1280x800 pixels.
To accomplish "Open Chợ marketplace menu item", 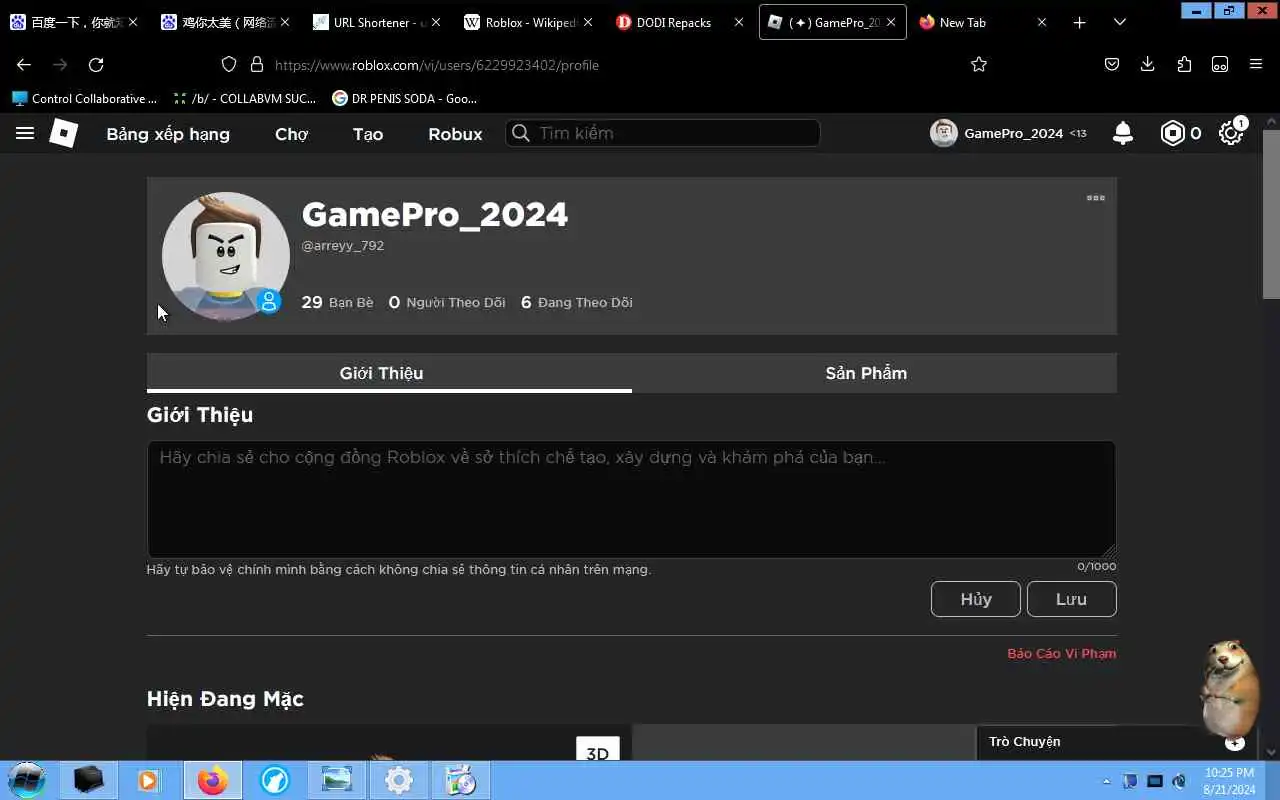I will (292, 134).
